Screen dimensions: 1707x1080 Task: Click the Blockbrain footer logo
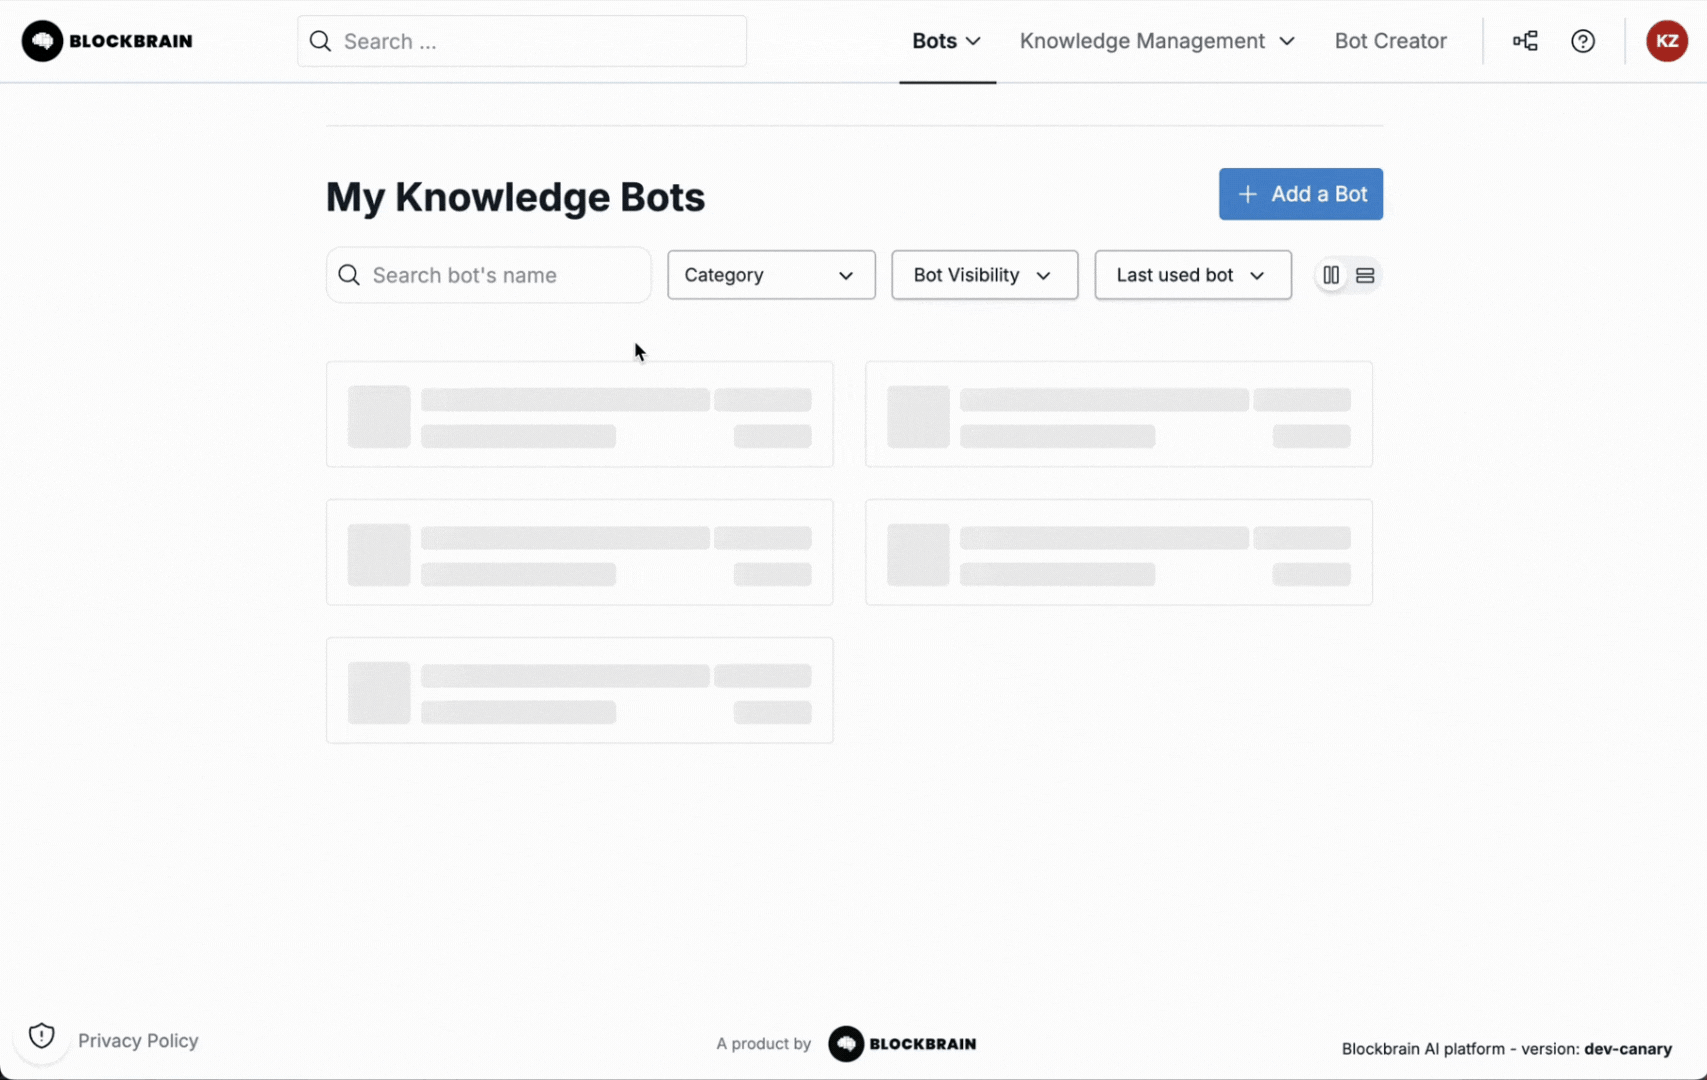902,1044
